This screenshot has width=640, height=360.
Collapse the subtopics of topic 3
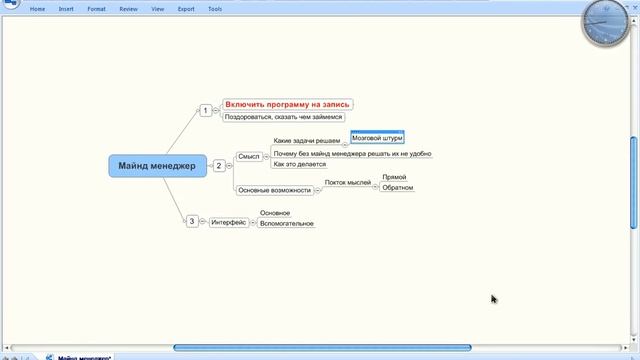(x=202, y=221)
